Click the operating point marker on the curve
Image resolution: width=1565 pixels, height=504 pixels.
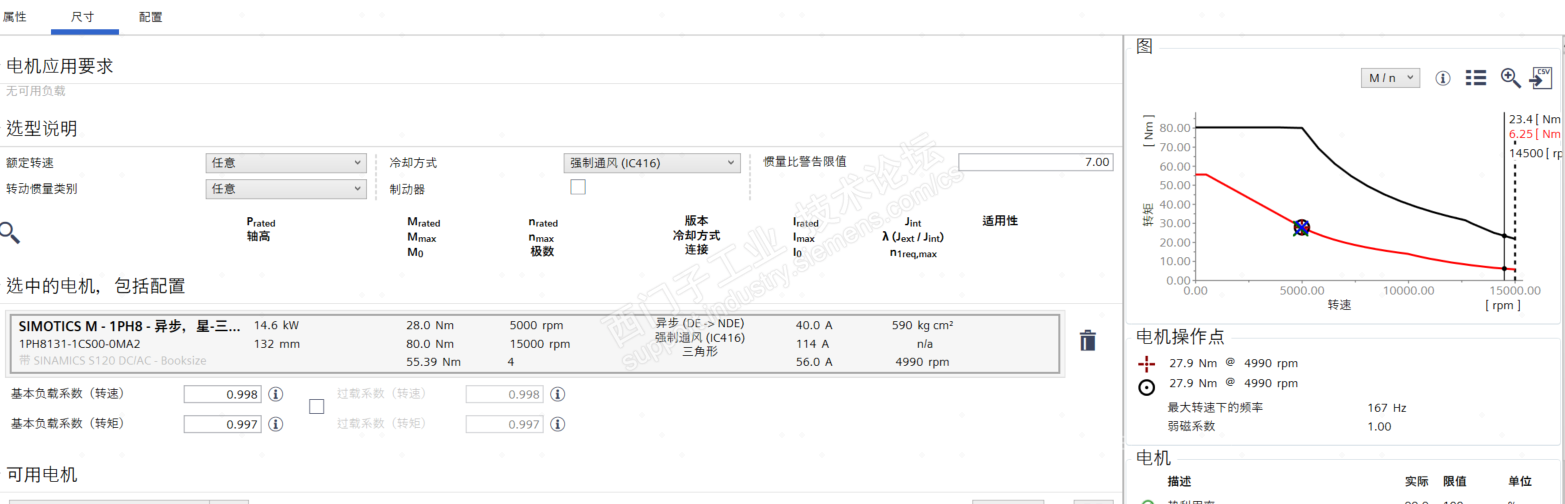click(1301, 228)
